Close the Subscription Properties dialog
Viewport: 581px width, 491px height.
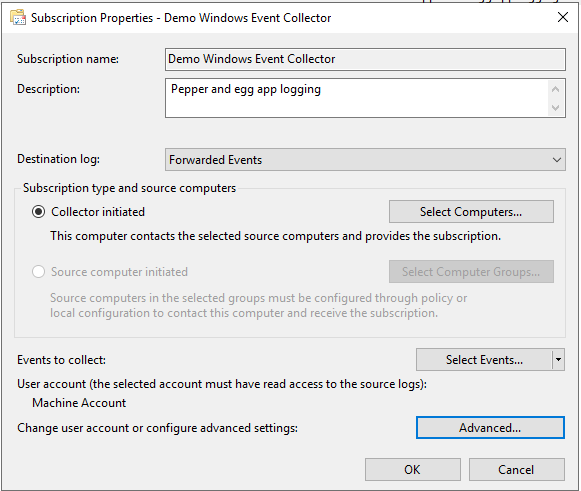[562, 17]
